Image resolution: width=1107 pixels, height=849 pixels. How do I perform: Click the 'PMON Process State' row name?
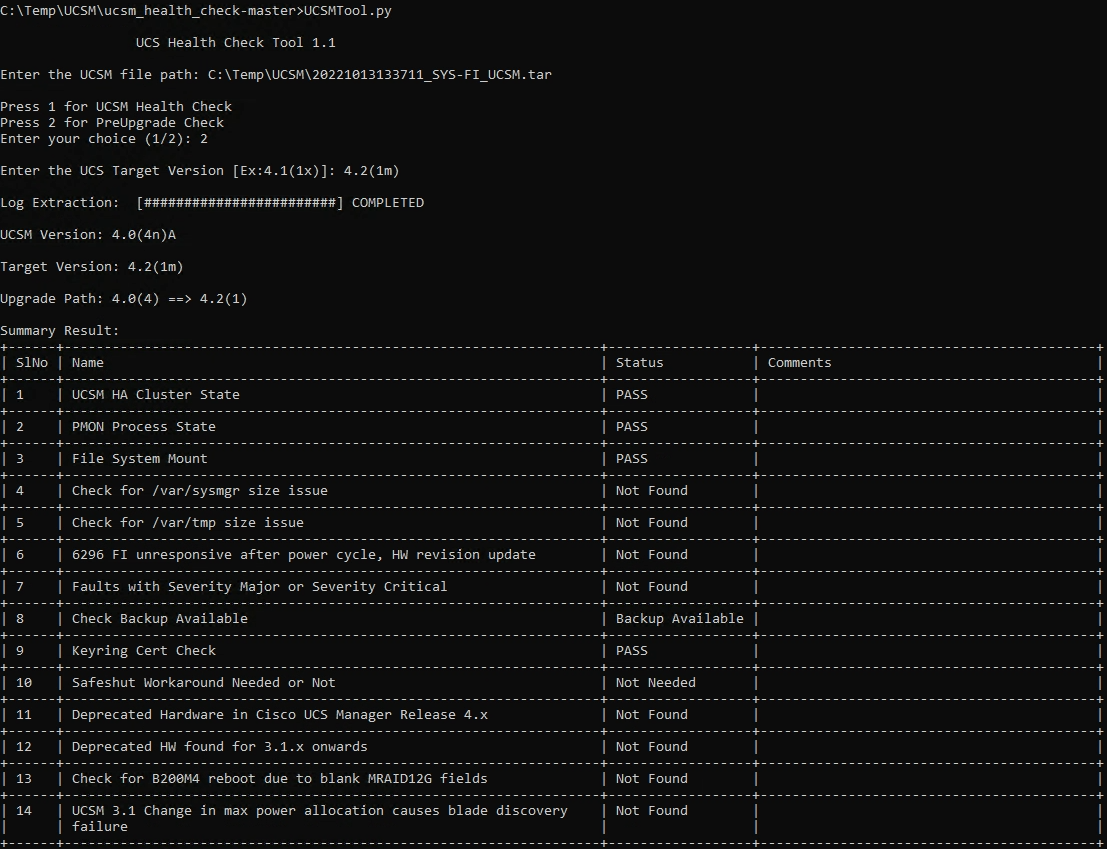point(144,427)
